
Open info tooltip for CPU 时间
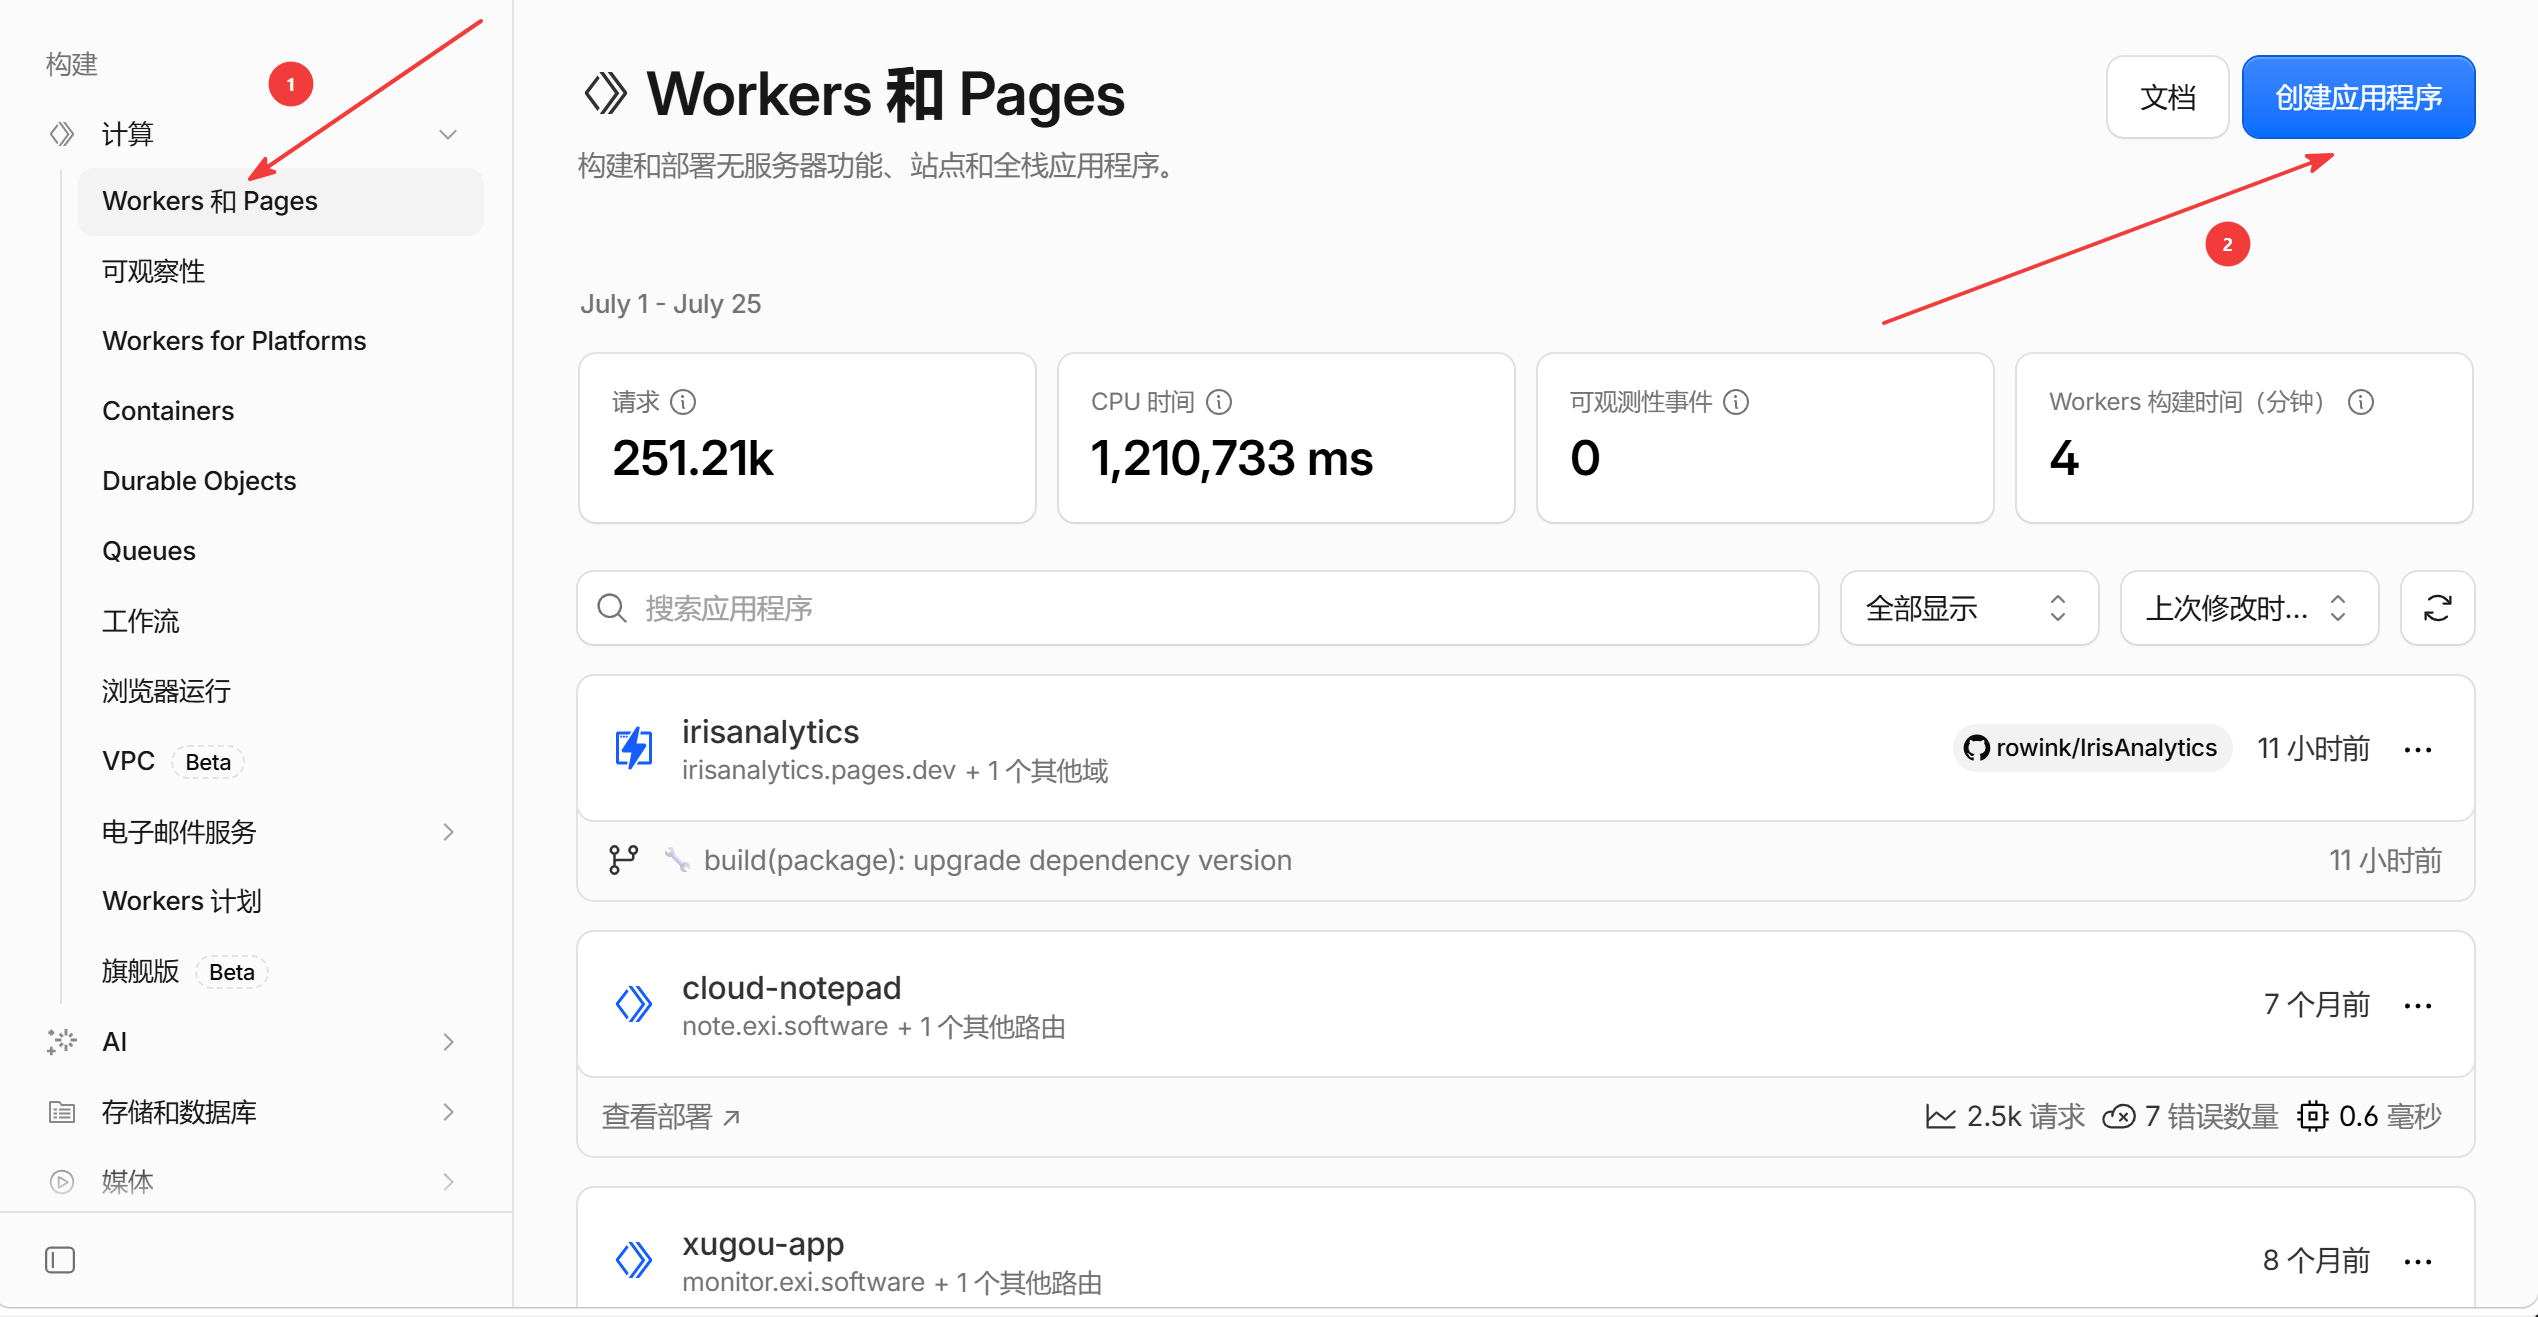pyautogui.click(x=1219, y=402)
